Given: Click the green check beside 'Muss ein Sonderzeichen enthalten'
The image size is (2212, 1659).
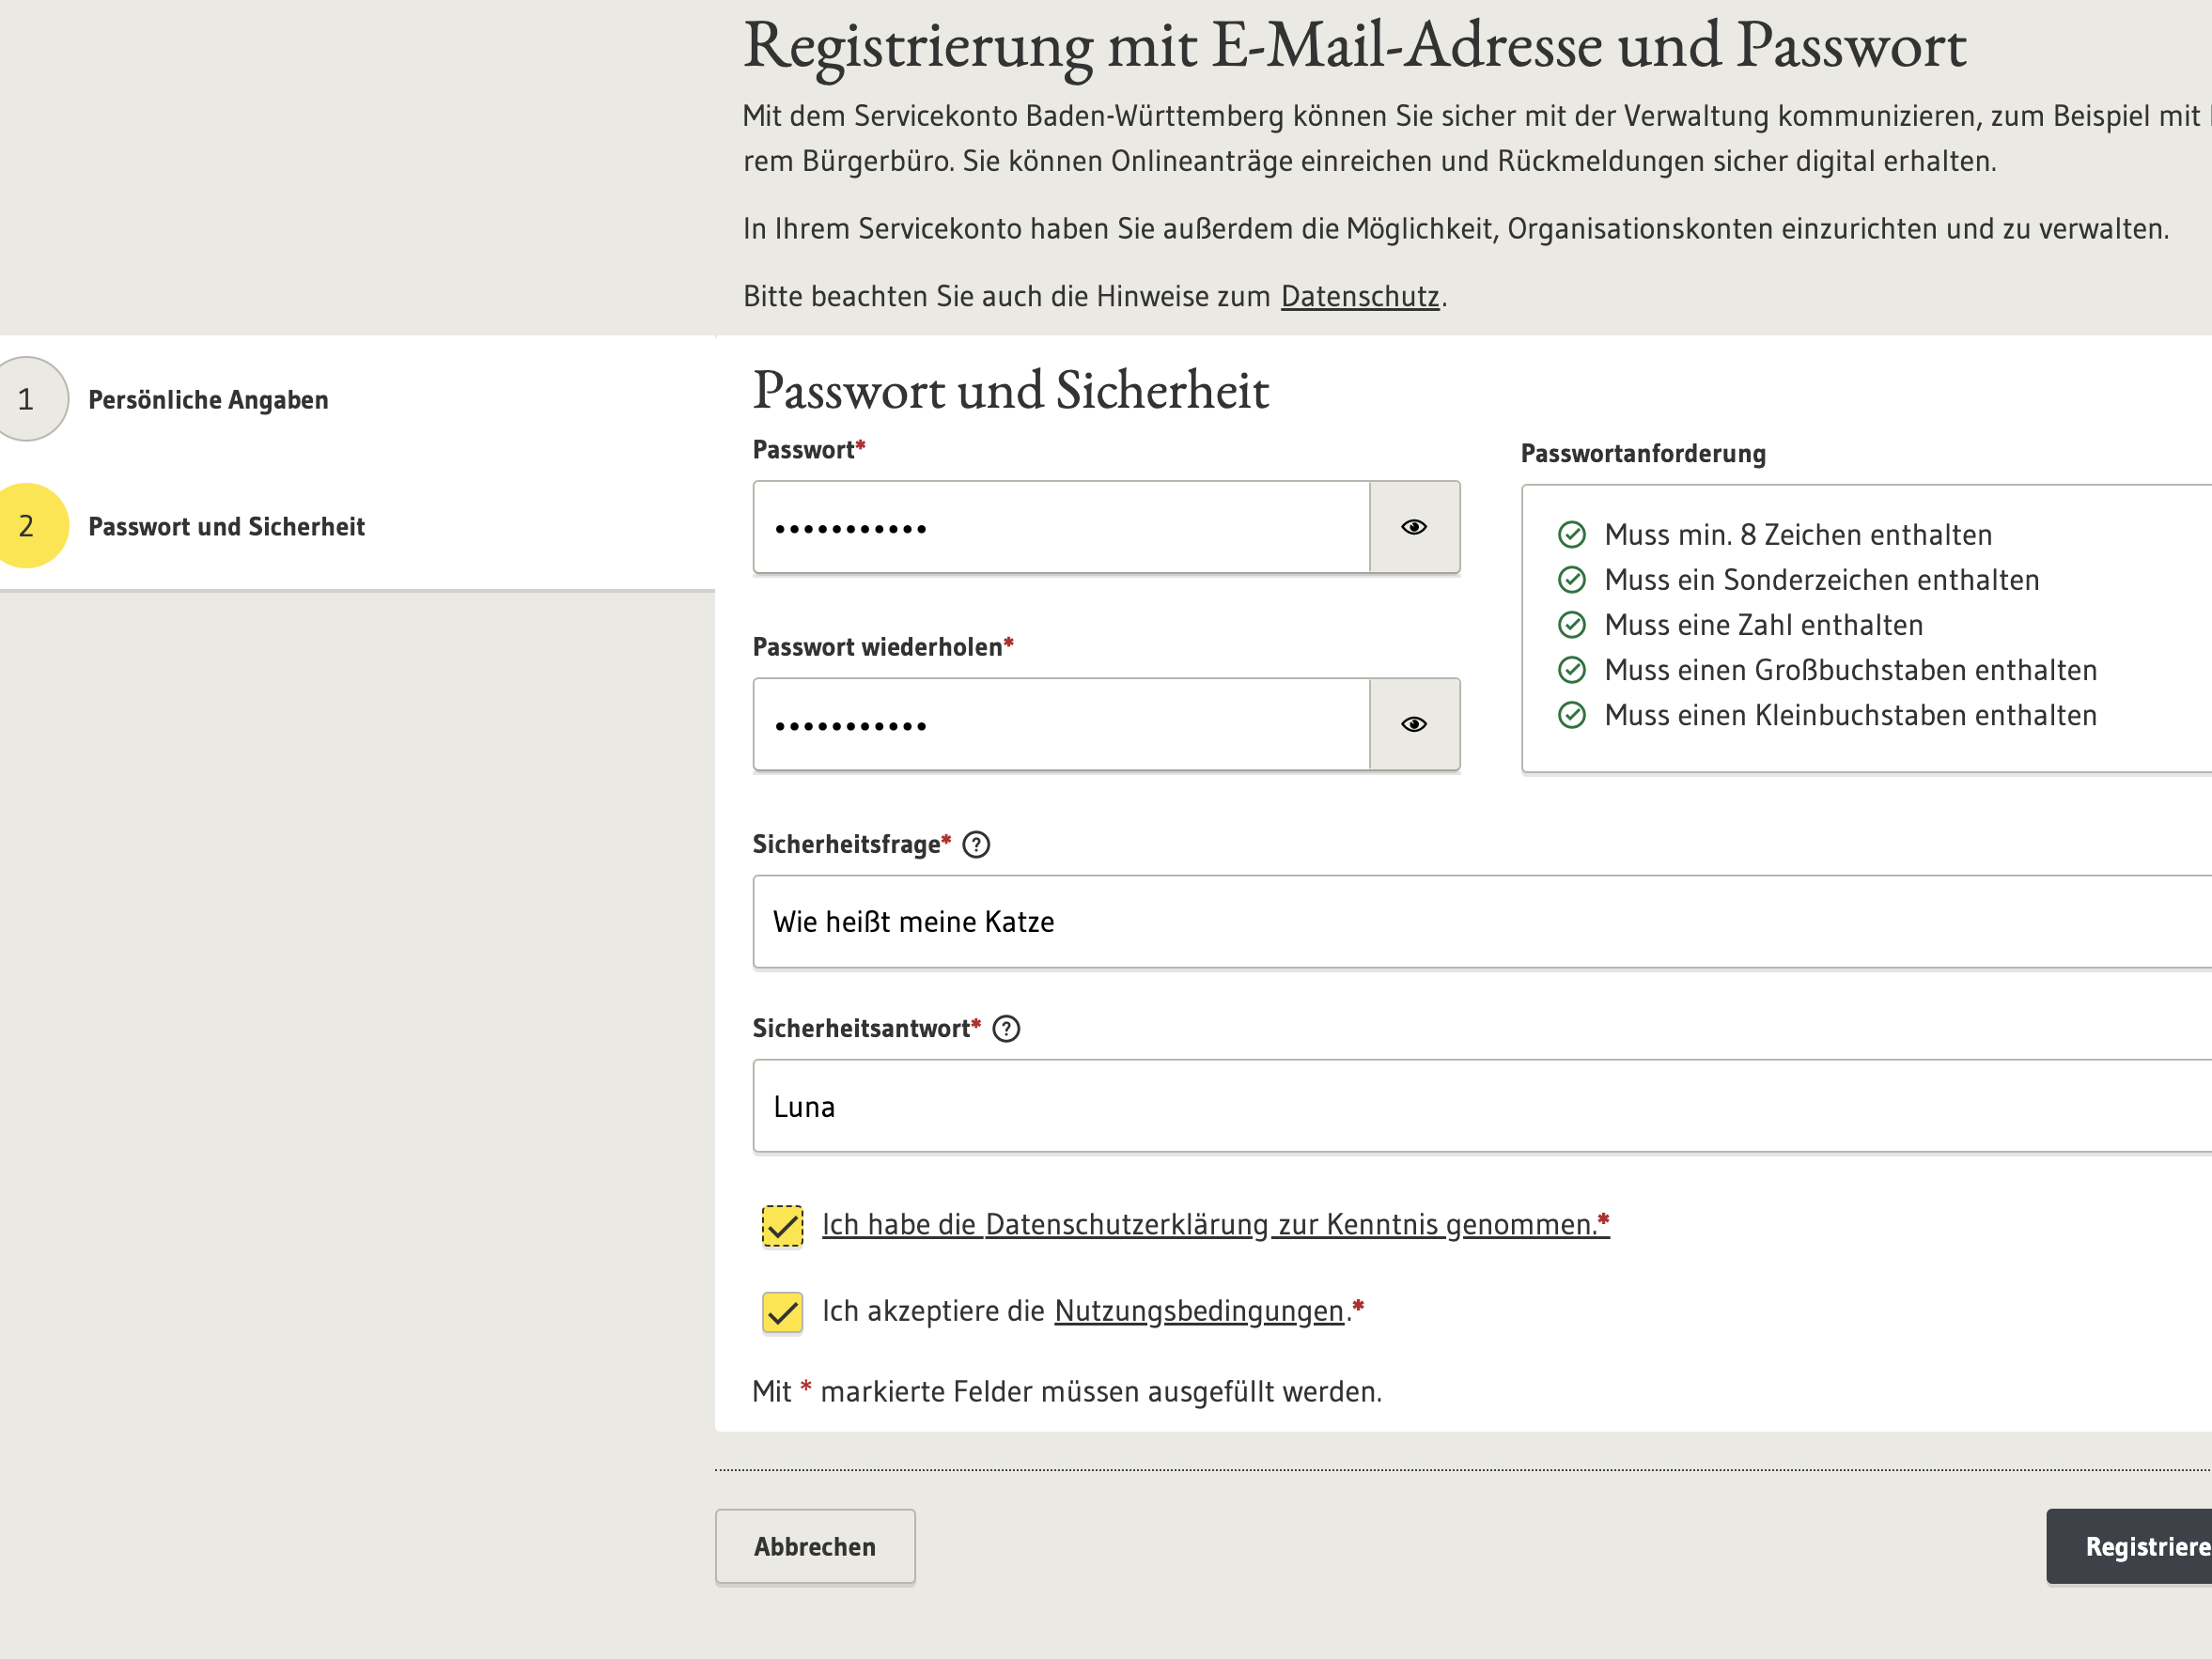Looking at the screenshot, I should click(x=1571, y=580).
